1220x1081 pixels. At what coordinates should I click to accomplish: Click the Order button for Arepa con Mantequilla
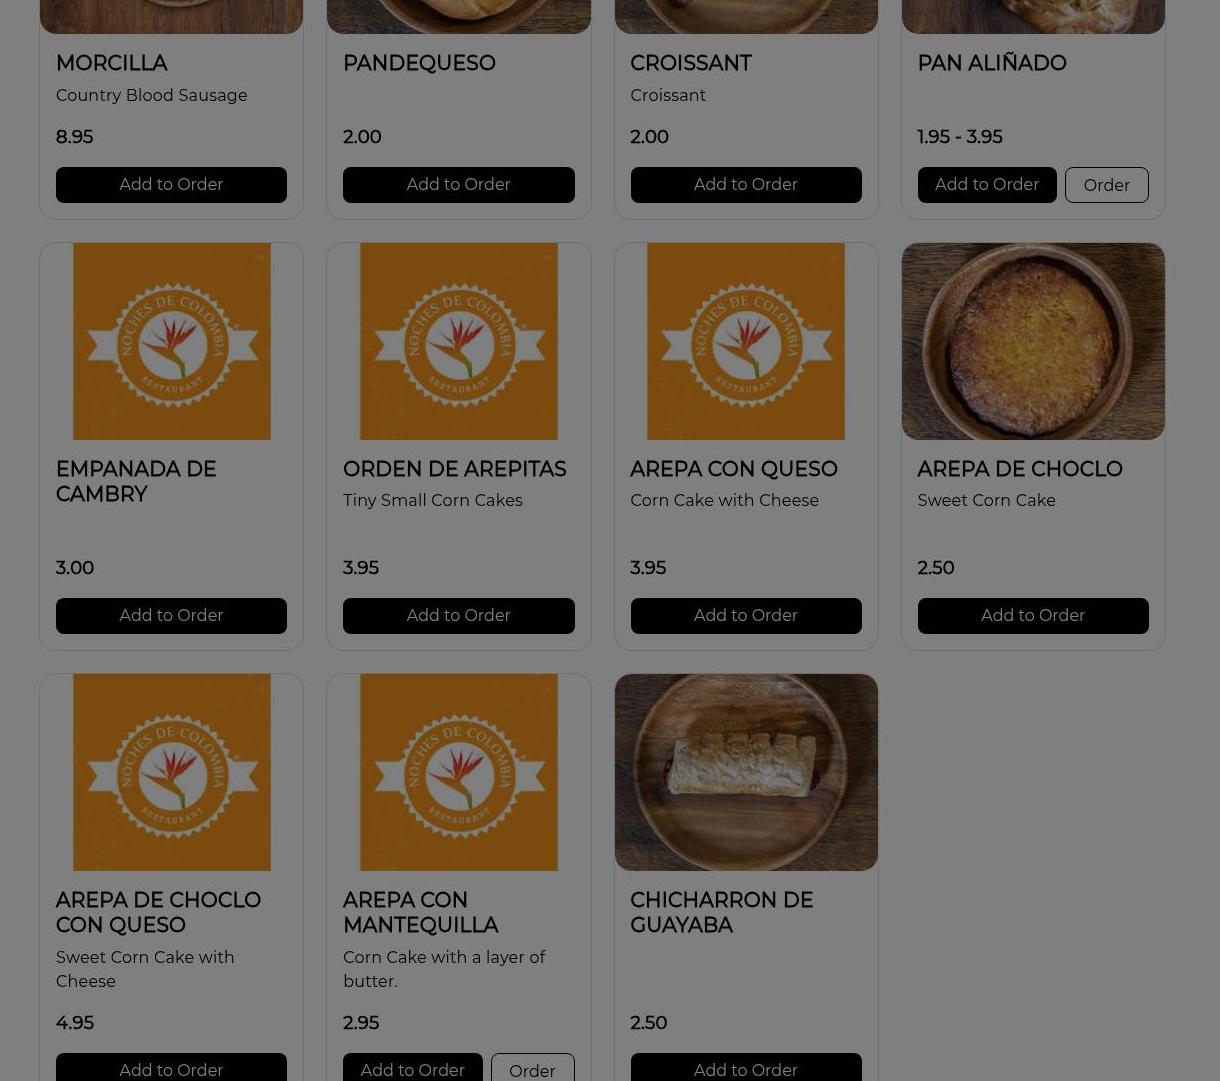click(532, 1068)
